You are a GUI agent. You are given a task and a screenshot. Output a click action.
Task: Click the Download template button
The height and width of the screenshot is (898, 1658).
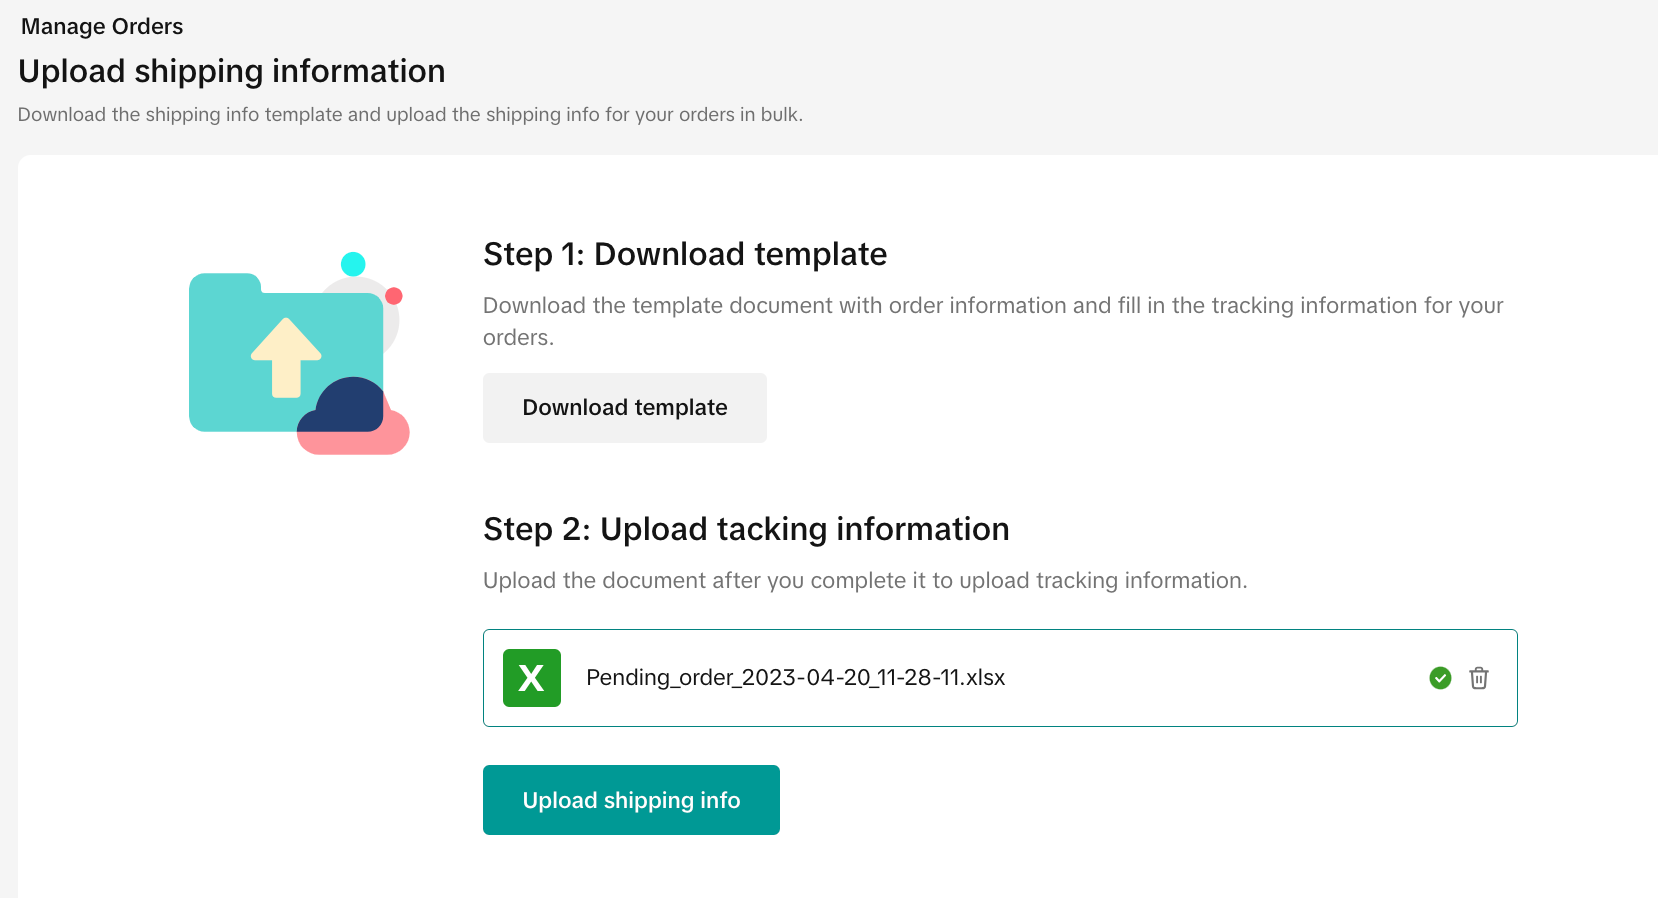point(624,408)
